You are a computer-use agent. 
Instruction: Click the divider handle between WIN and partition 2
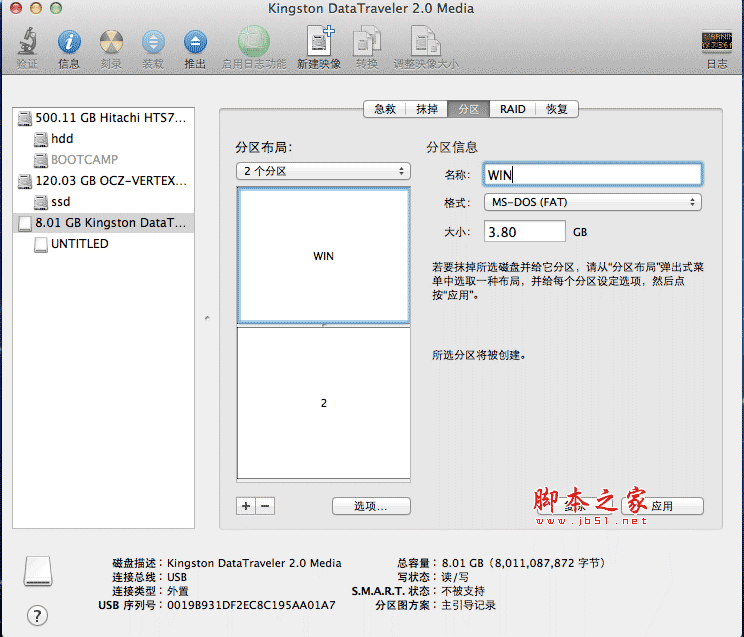point(323,326)
